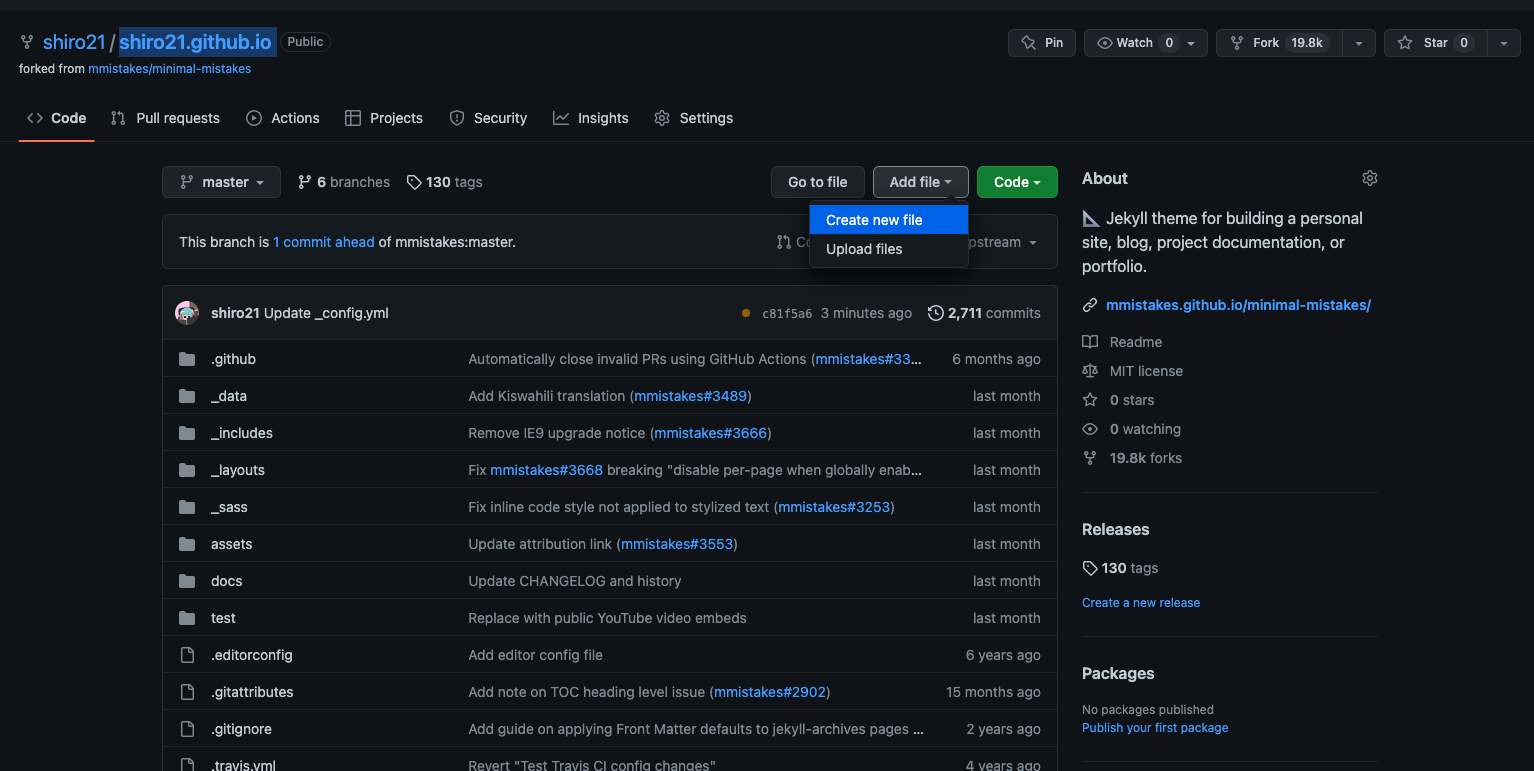Open the mmistakes/minimal-mistakes upstream link
Viewport: 1534px width, 771px height.
[170, 69]
